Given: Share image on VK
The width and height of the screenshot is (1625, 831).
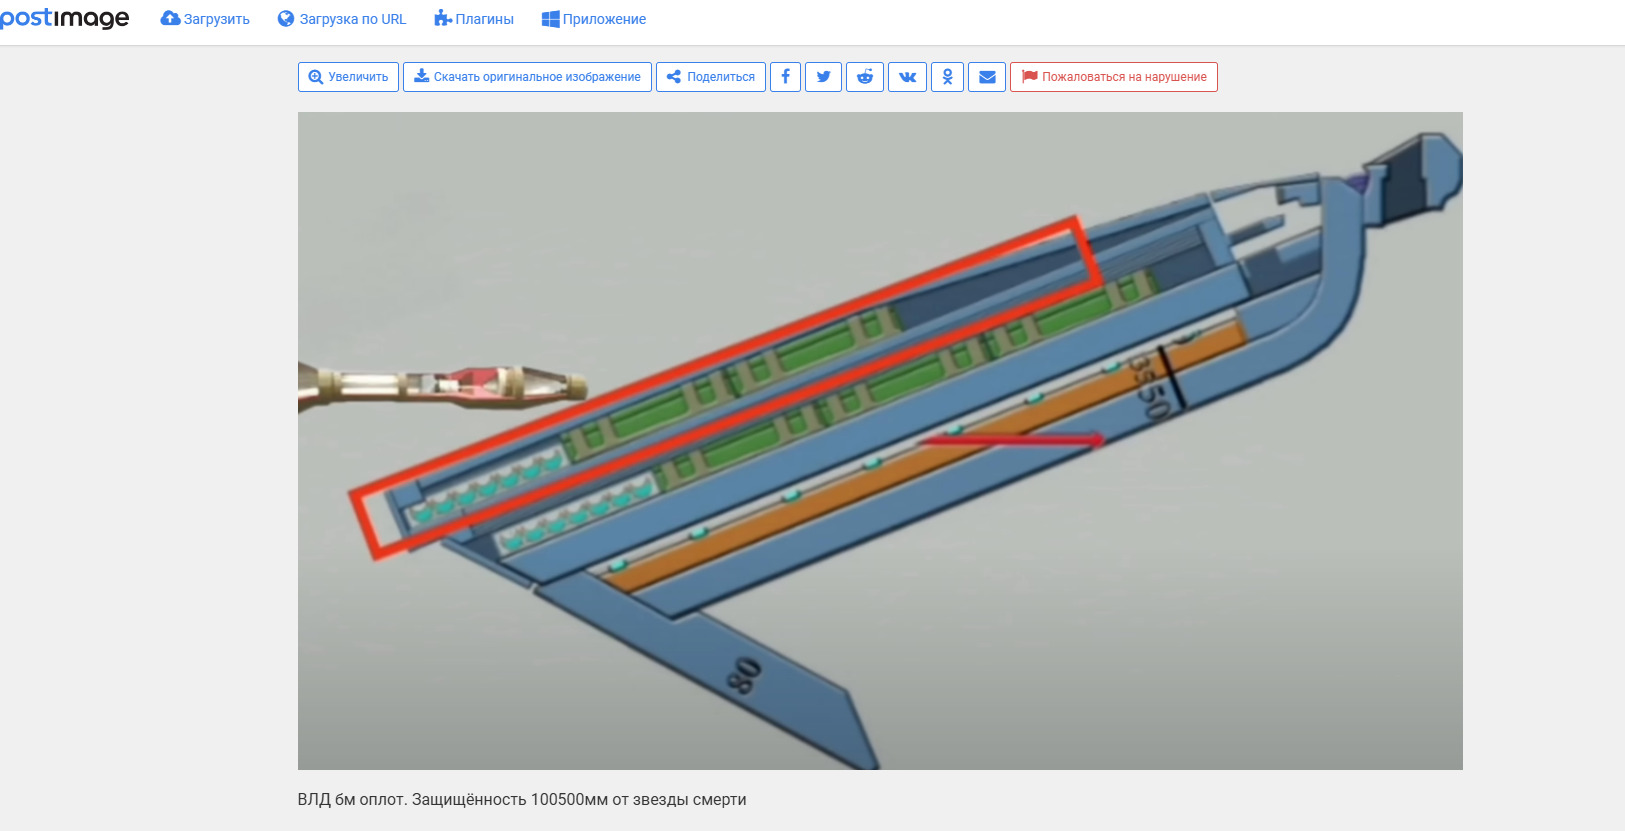Looking at the screenshot, I should pyautogui.click(x=907, y=77).
